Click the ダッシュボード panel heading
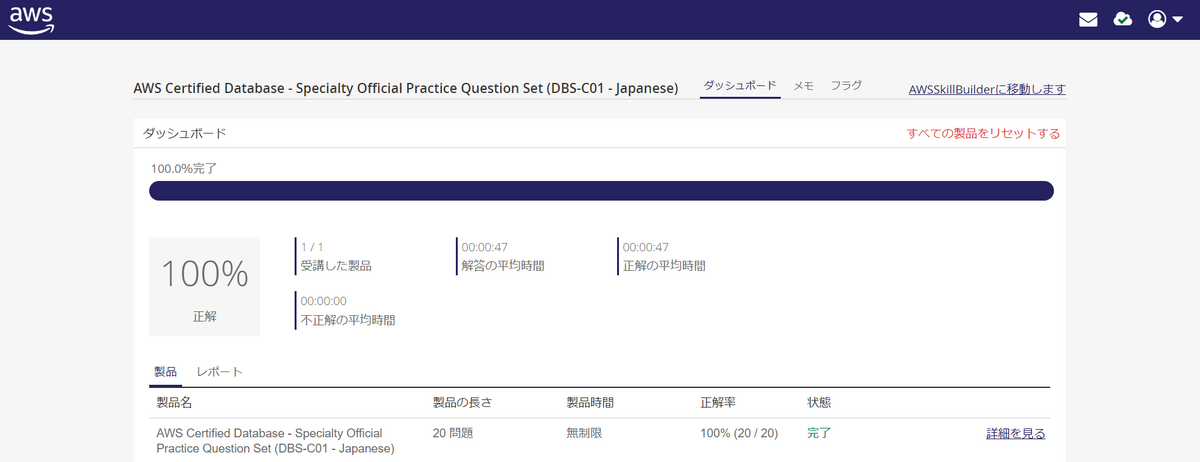 pos(184,133)
